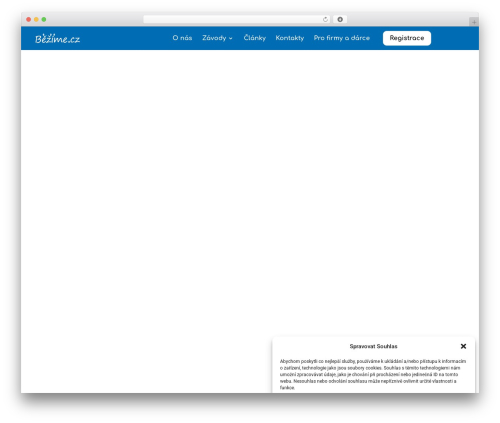Expand the Závody dropdown menu
Image resolution: width=500 pixels, height=423 pixels.
pos(217,38)
